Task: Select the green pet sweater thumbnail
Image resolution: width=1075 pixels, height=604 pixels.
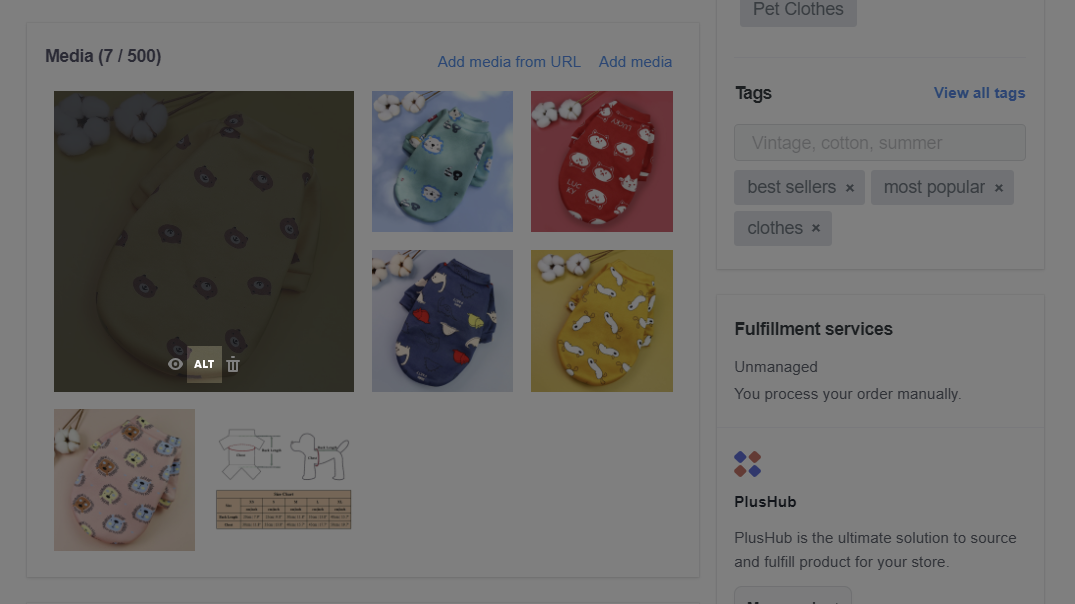Action: 442,161
